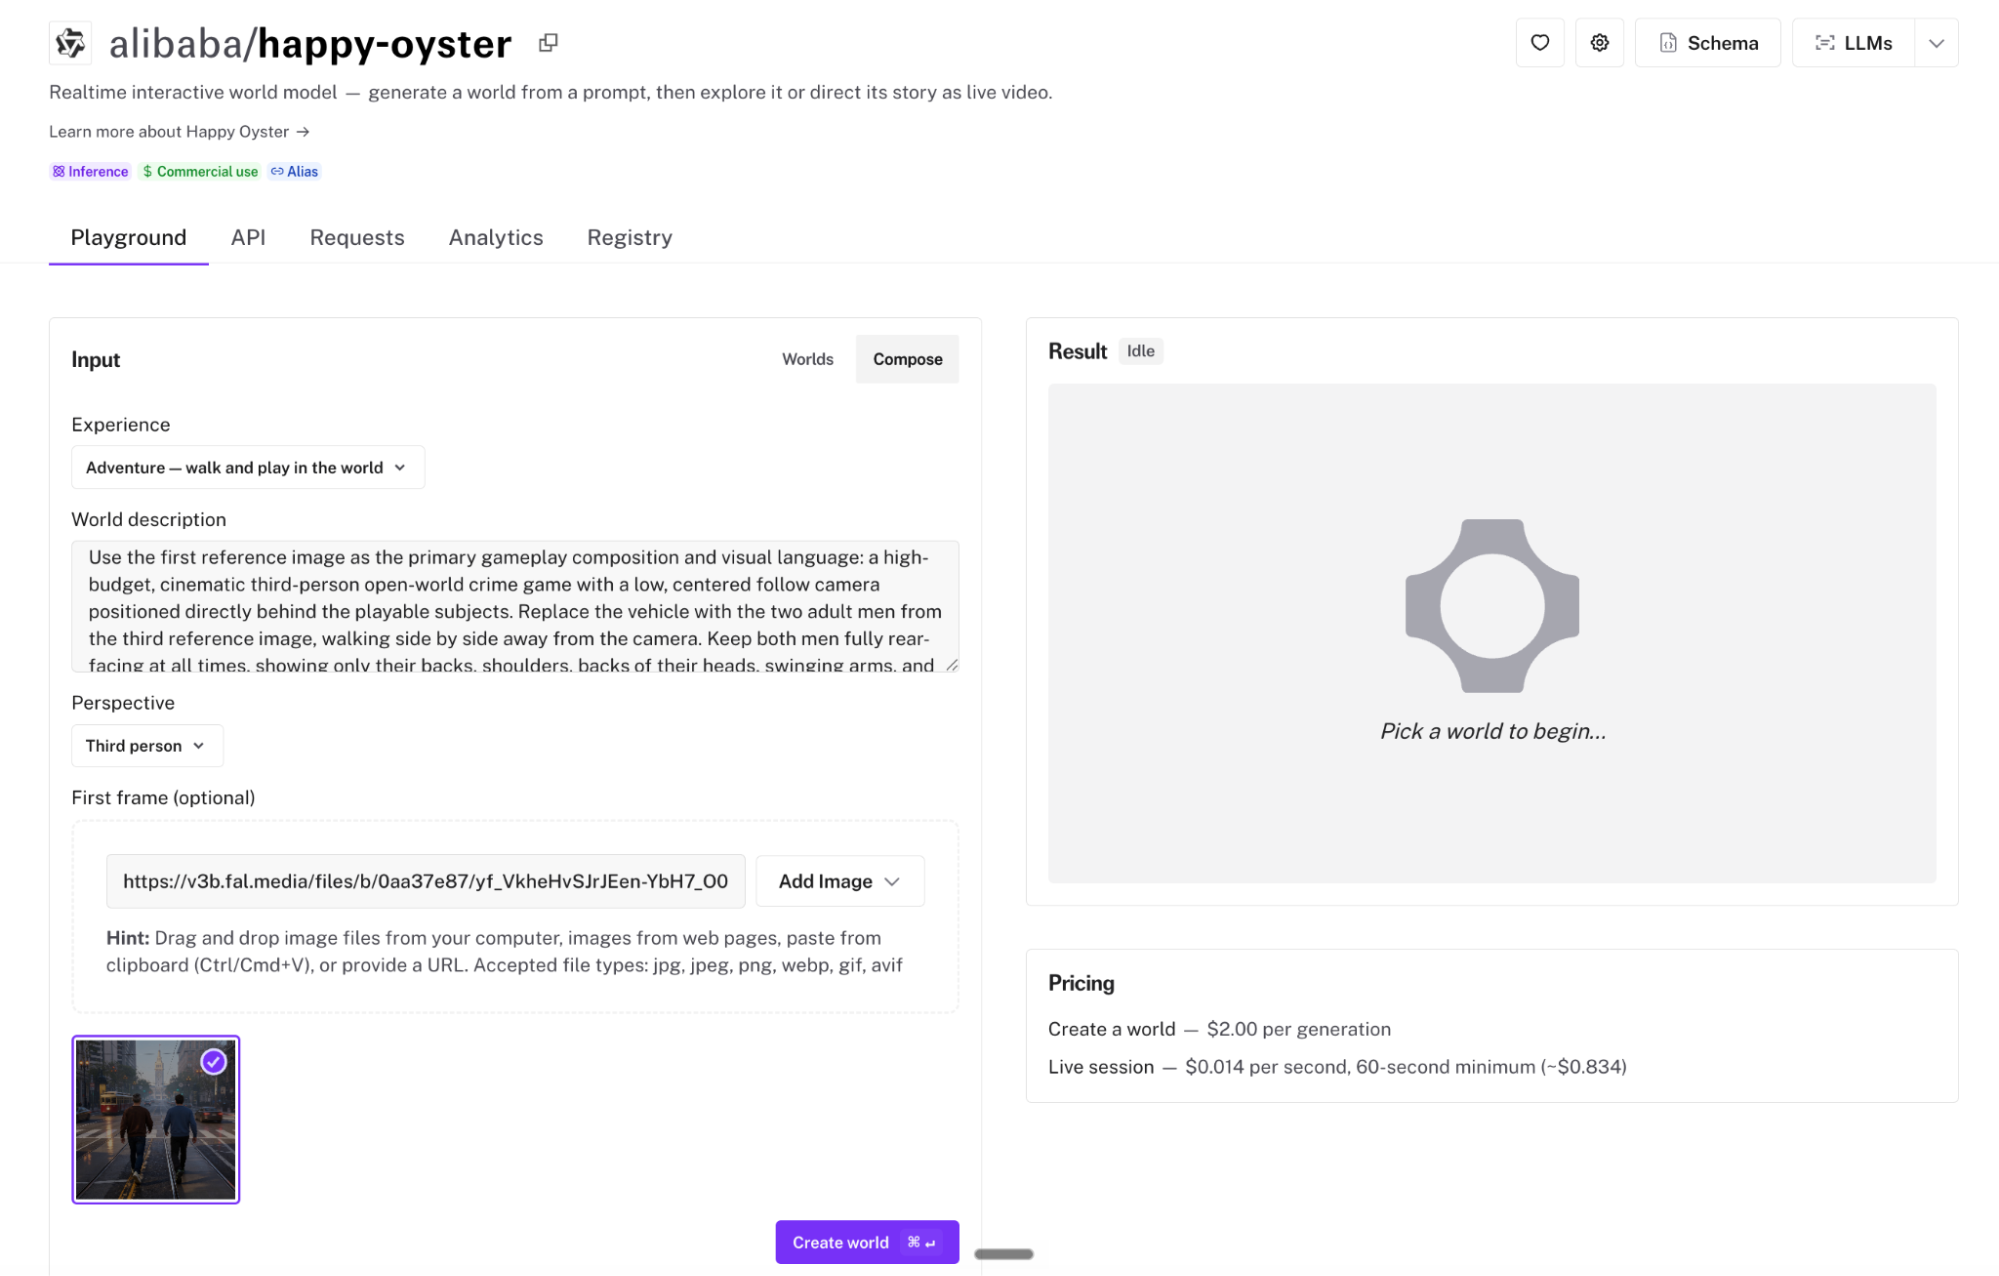
Task: Open the Experience Adventure dropdown
Action: 247,467
